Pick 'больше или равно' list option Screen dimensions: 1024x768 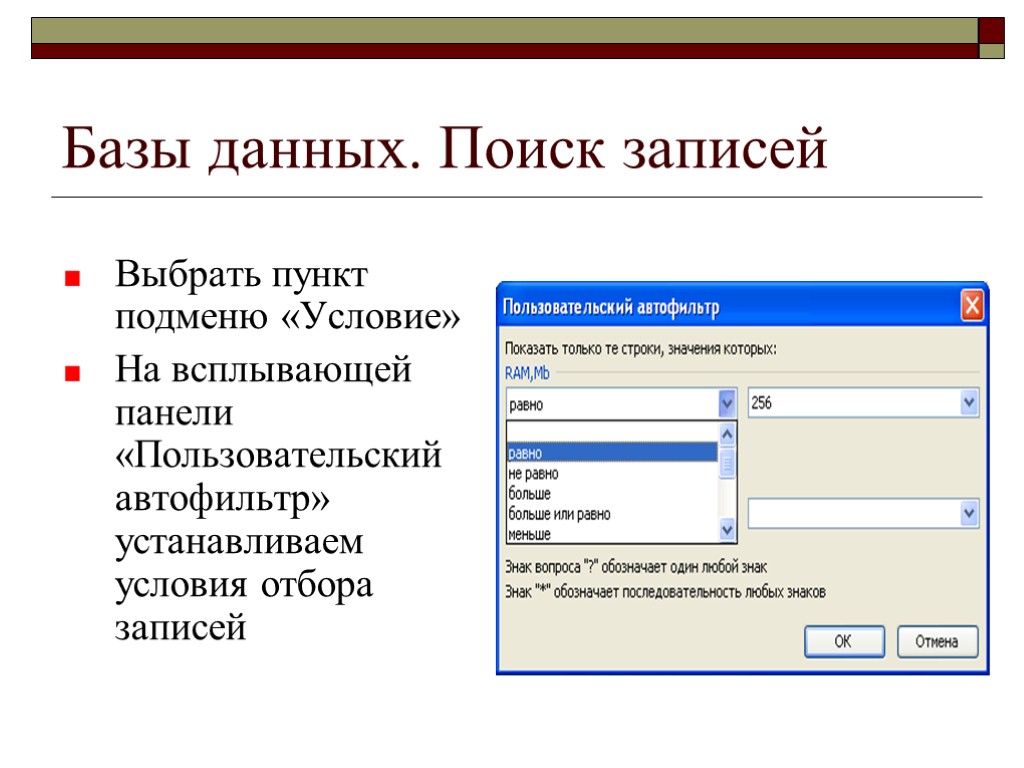point(612,513)
